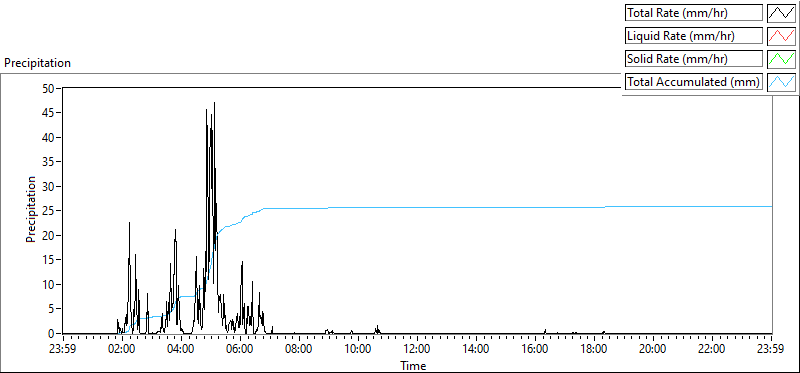This screenshot has width=800, height=373.
Task: Click the 23:59 start time on X axis
Action: pos(63,350)
